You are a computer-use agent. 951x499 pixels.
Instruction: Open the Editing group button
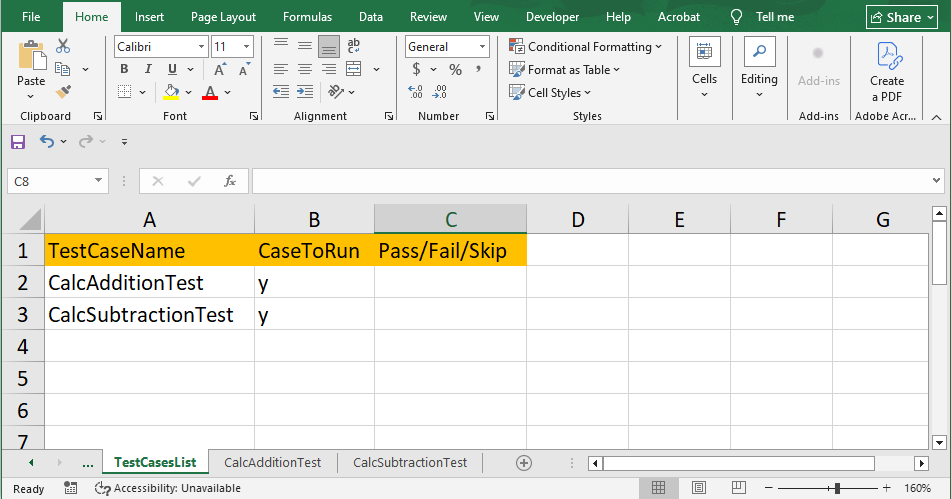point(759,69)
